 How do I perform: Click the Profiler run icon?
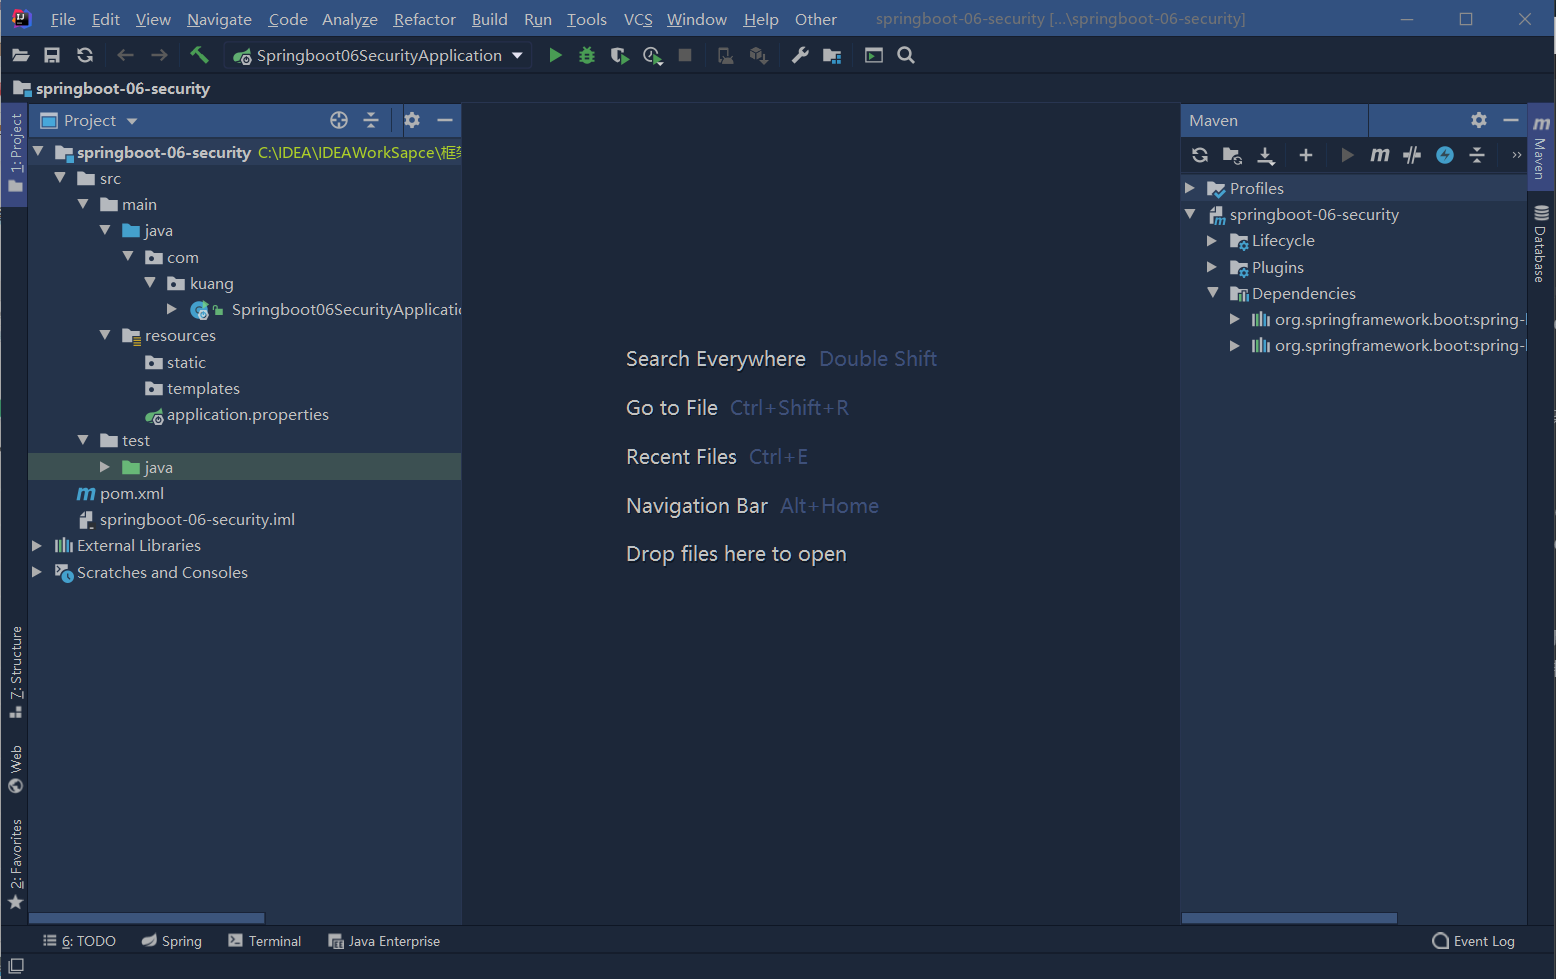(x=653, y=56)
